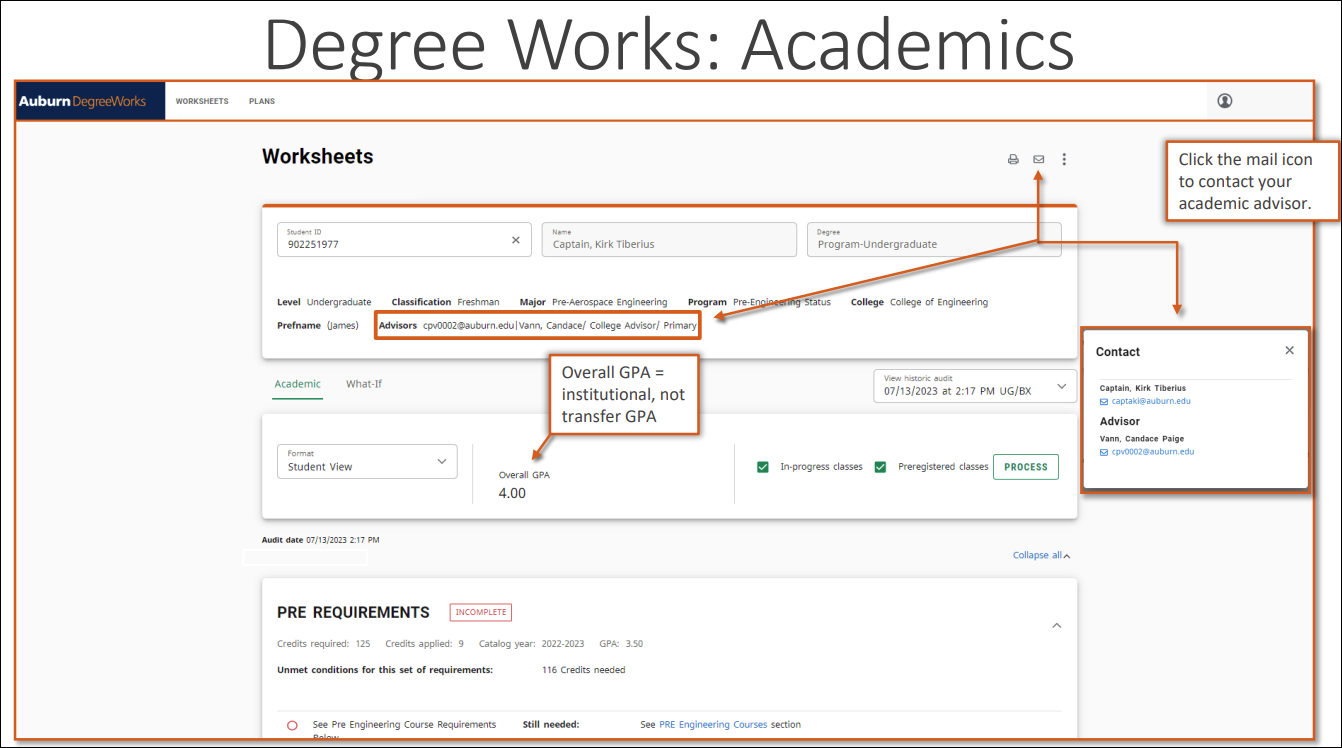Click the Overall GPA value 4.00
Screen dimensions: 1342x748
click(512, 493)
